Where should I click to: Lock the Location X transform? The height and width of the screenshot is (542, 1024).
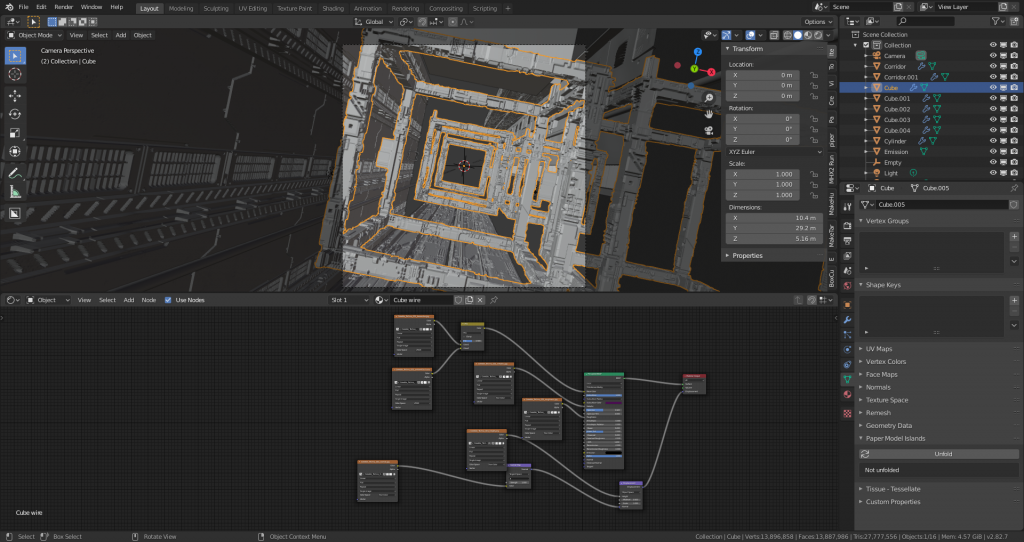(x=814, y=75)
